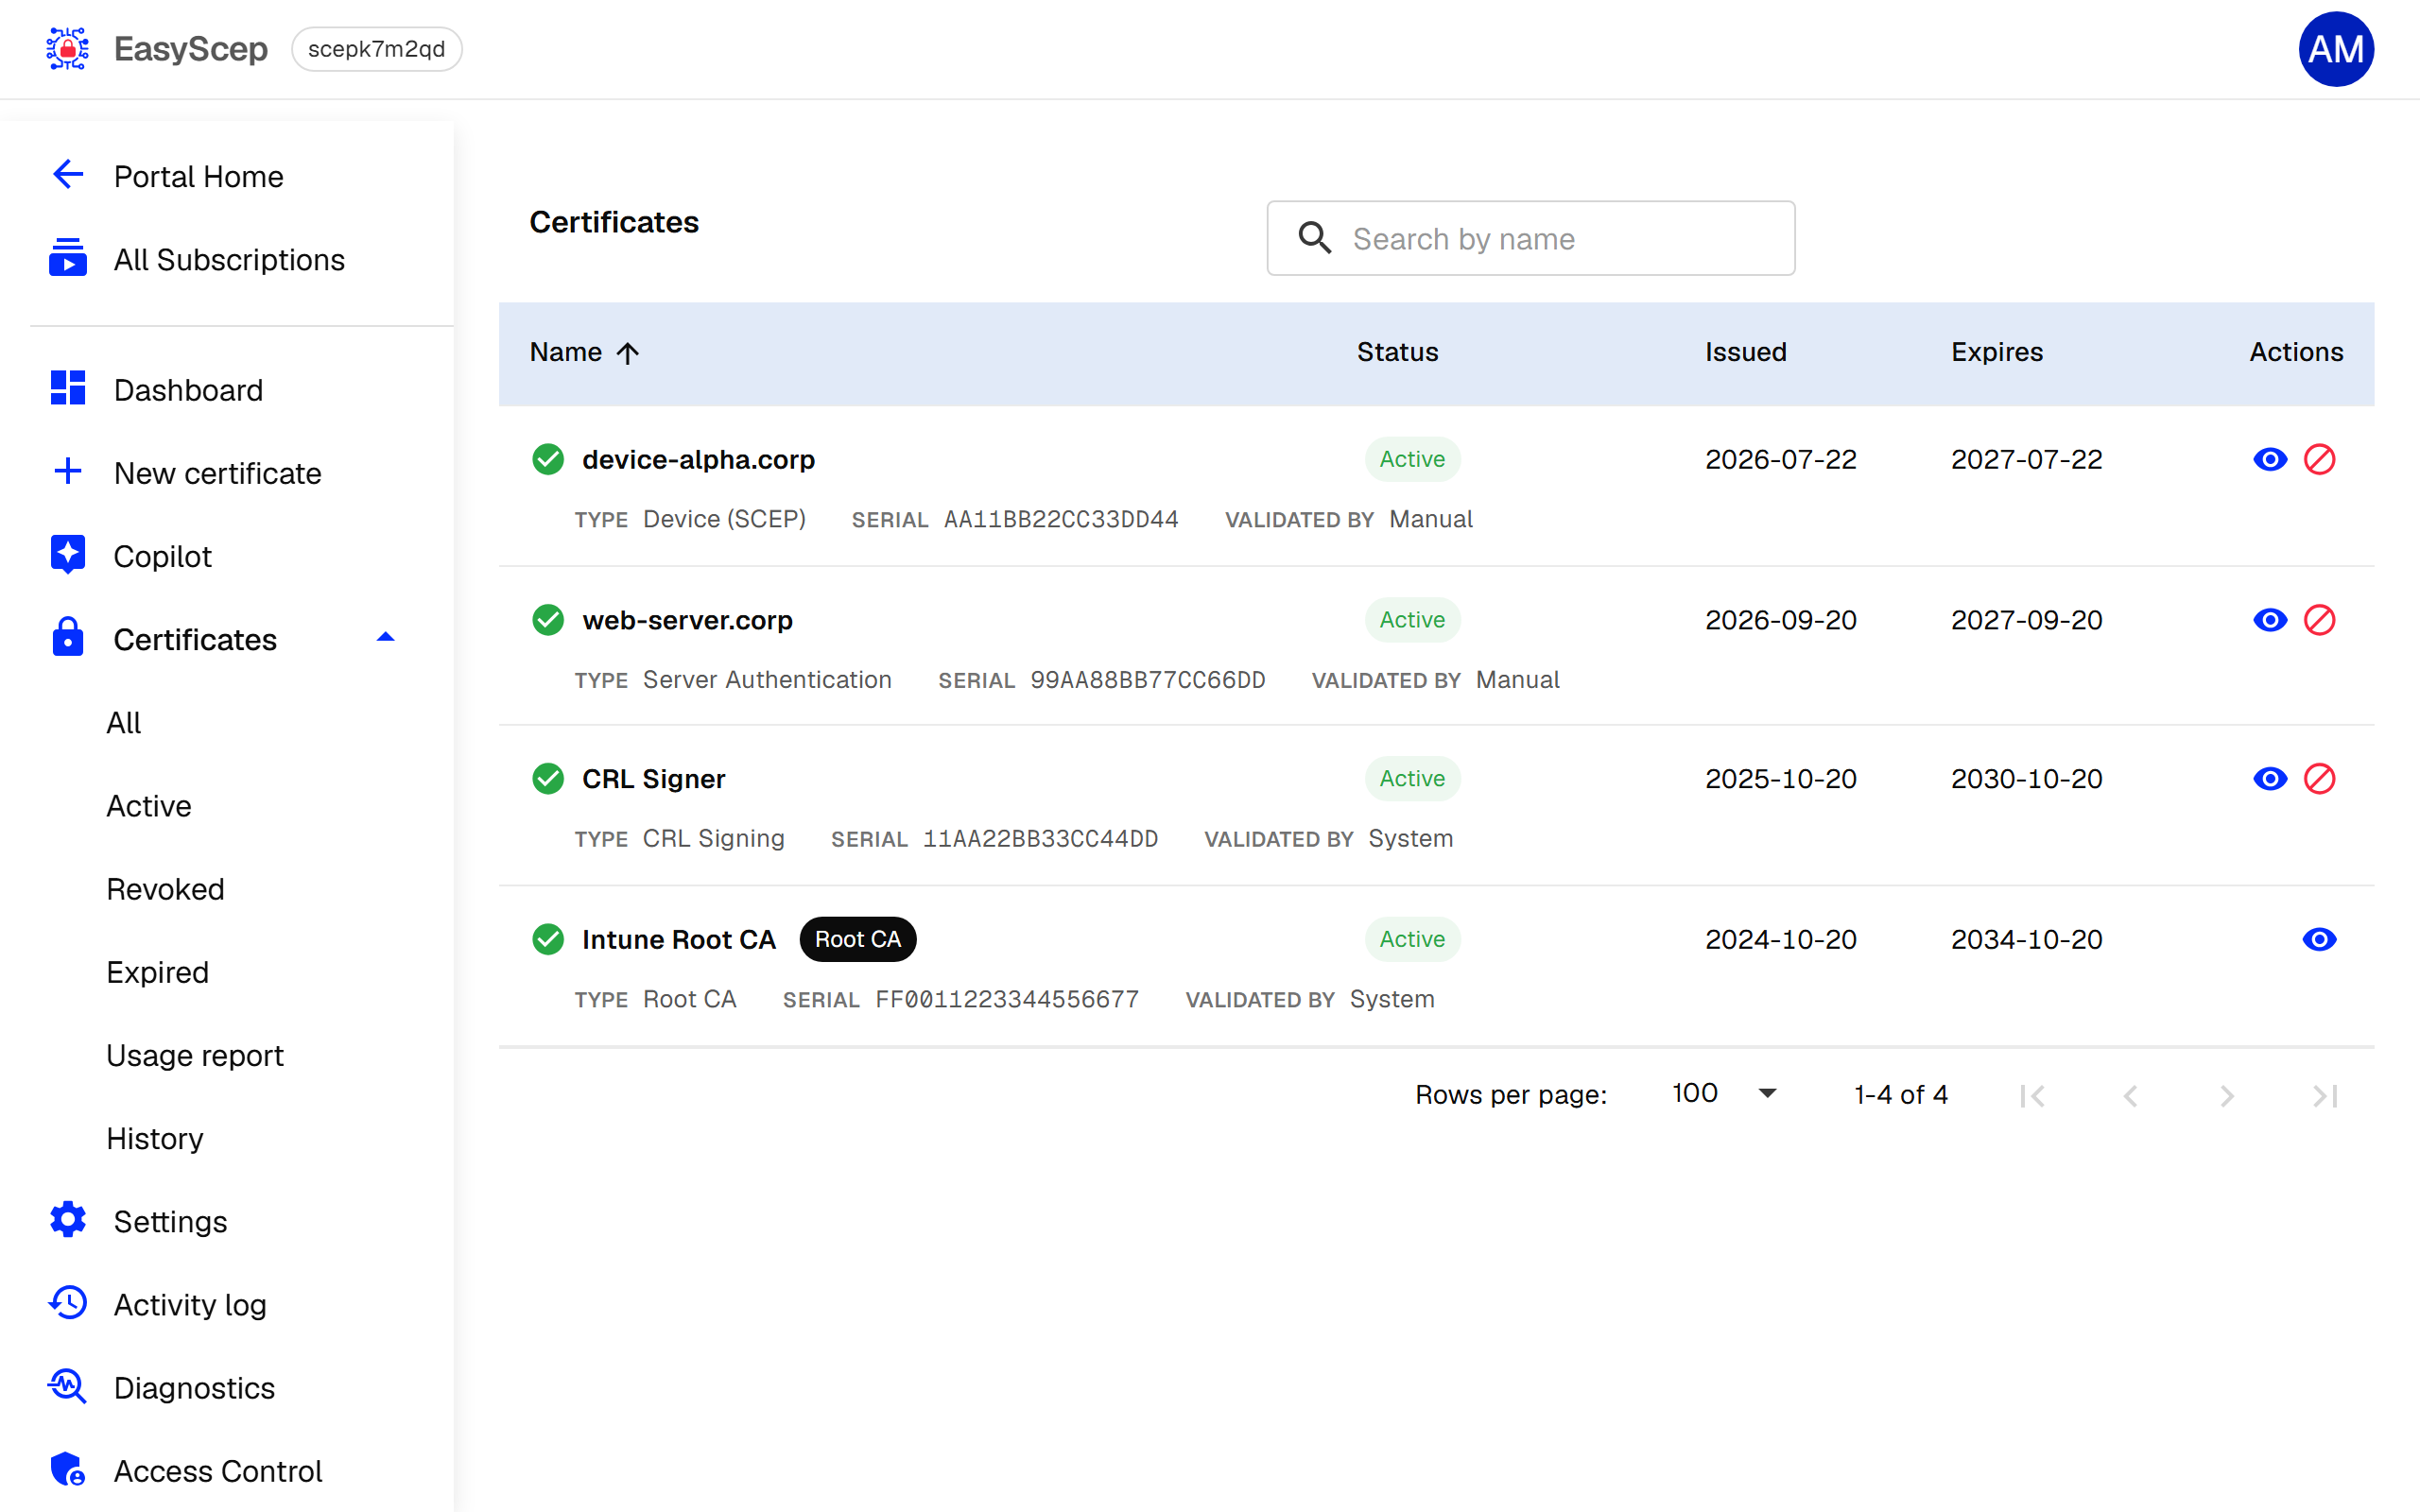Click the All Subscriptions icon
The width and height of the screenshot is (2420, 1512).
(x=67, y=258)
